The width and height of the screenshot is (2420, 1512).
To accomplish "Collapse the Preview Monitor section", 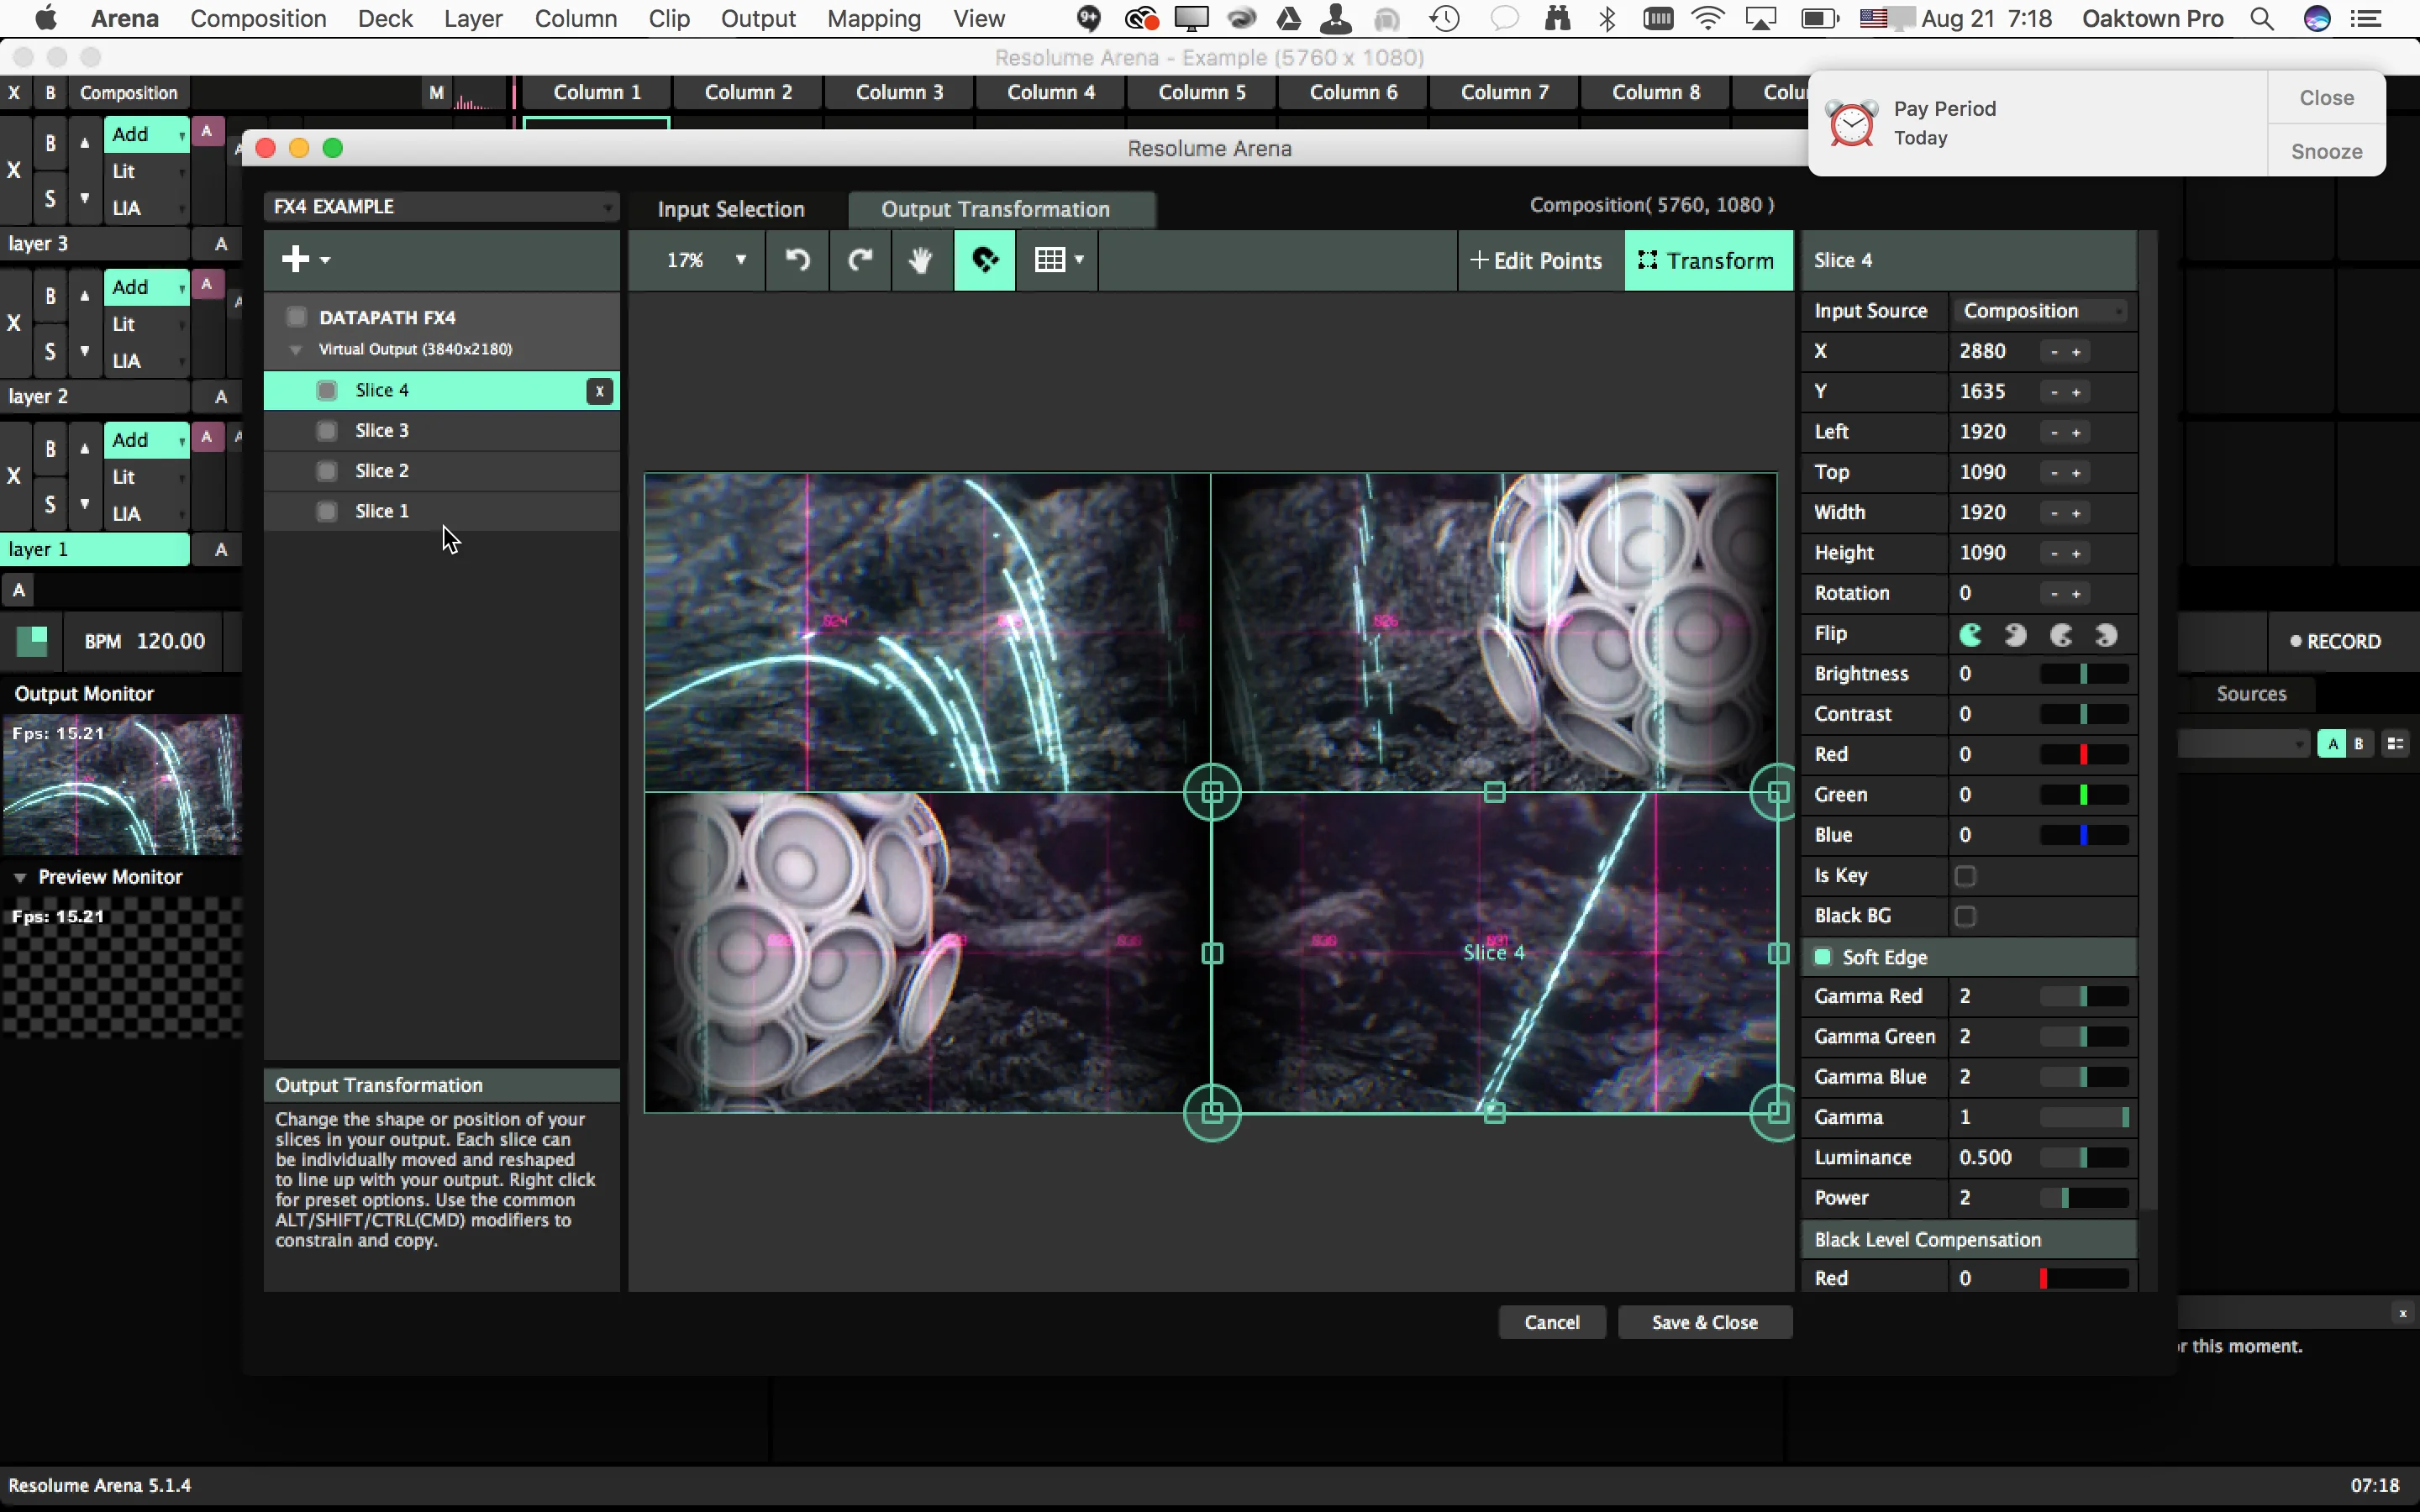I will click(20, 877).
